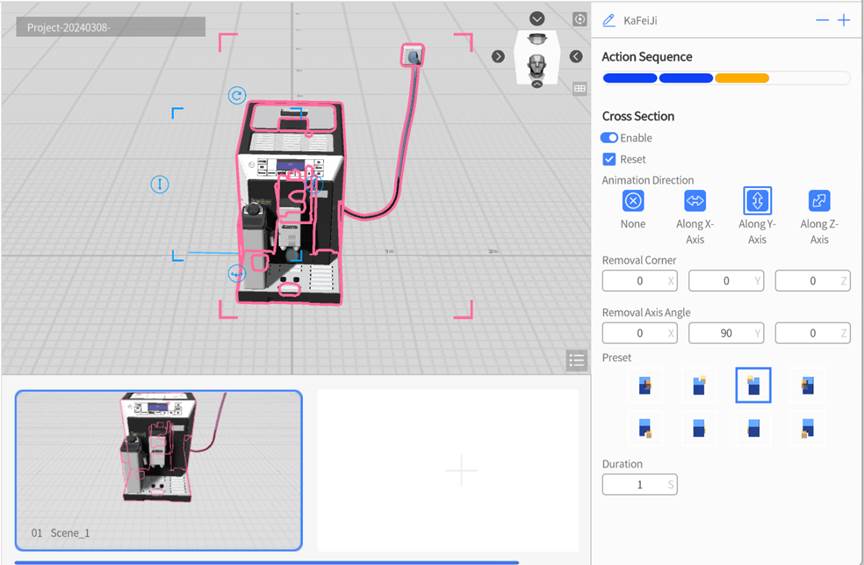
Task: Click the rotate handle above coffee machine
Action: [x=237, y=96]
